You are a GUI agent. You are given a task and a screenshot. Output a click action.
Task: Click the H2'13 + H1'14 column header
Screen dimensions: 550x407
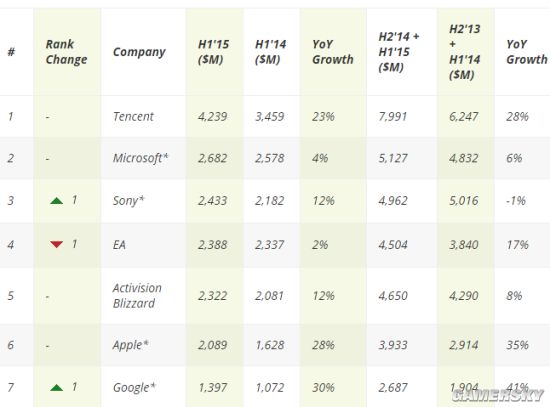(x=464, y=52)
